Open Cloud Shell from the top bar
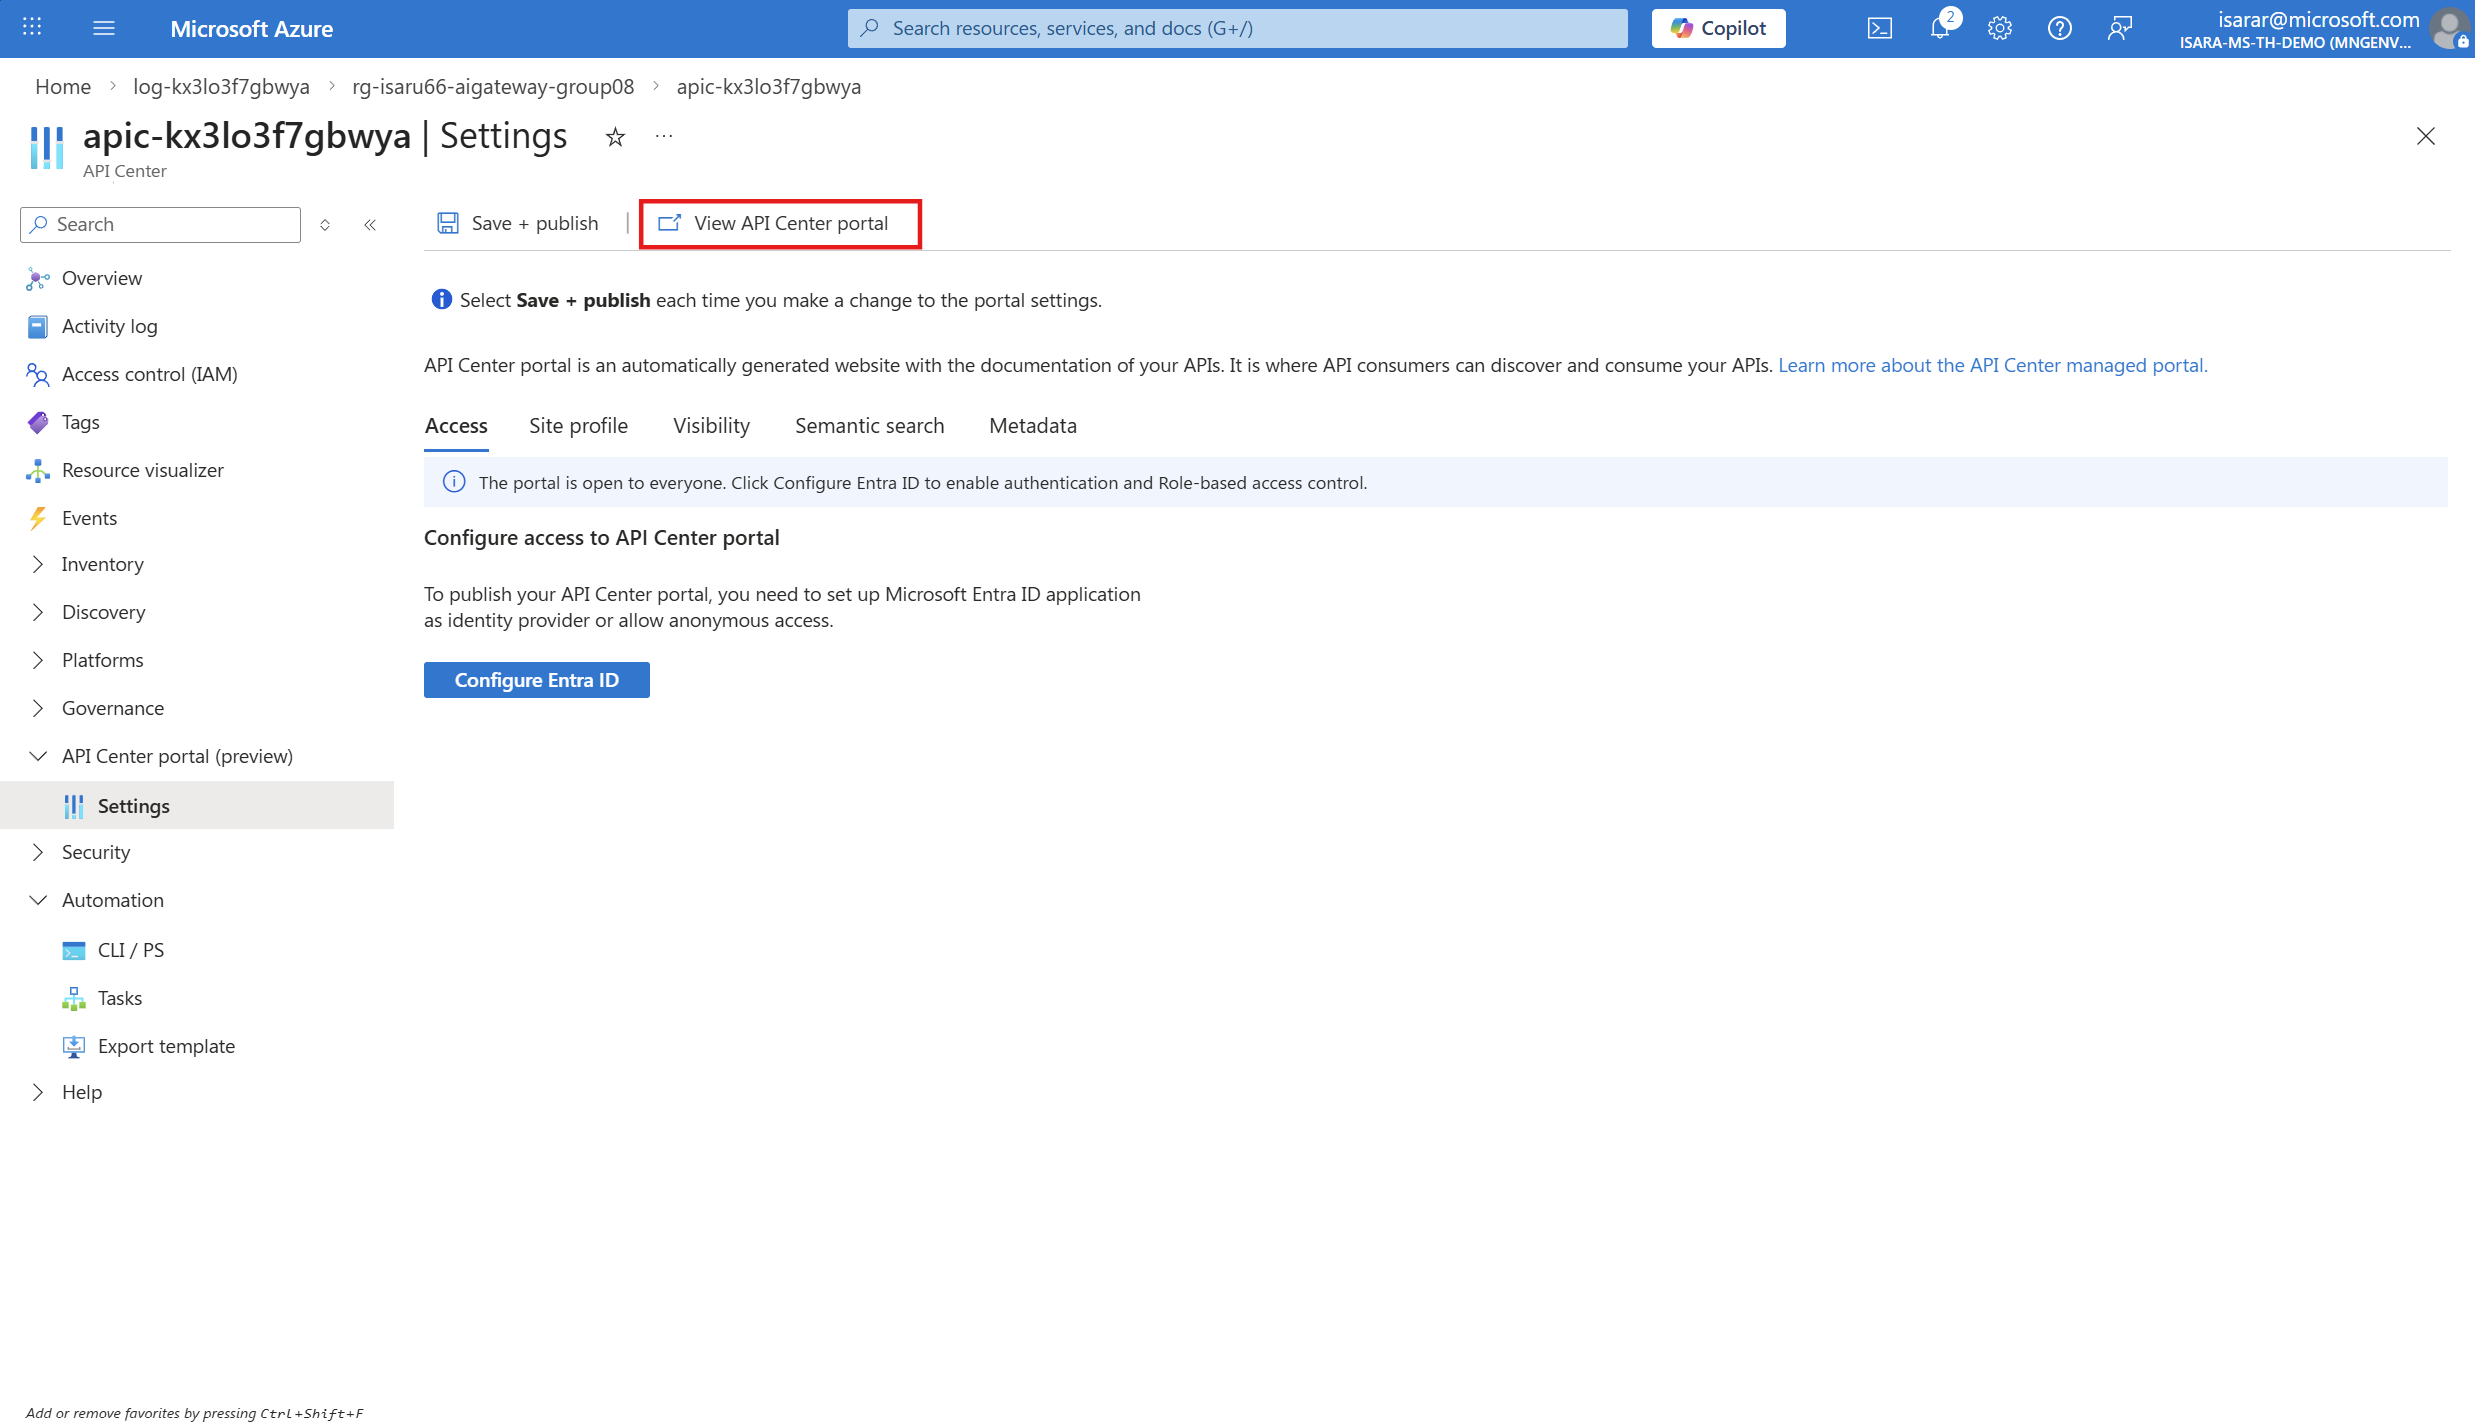Screen dimensions: 2475x1423 (1880, 28)
